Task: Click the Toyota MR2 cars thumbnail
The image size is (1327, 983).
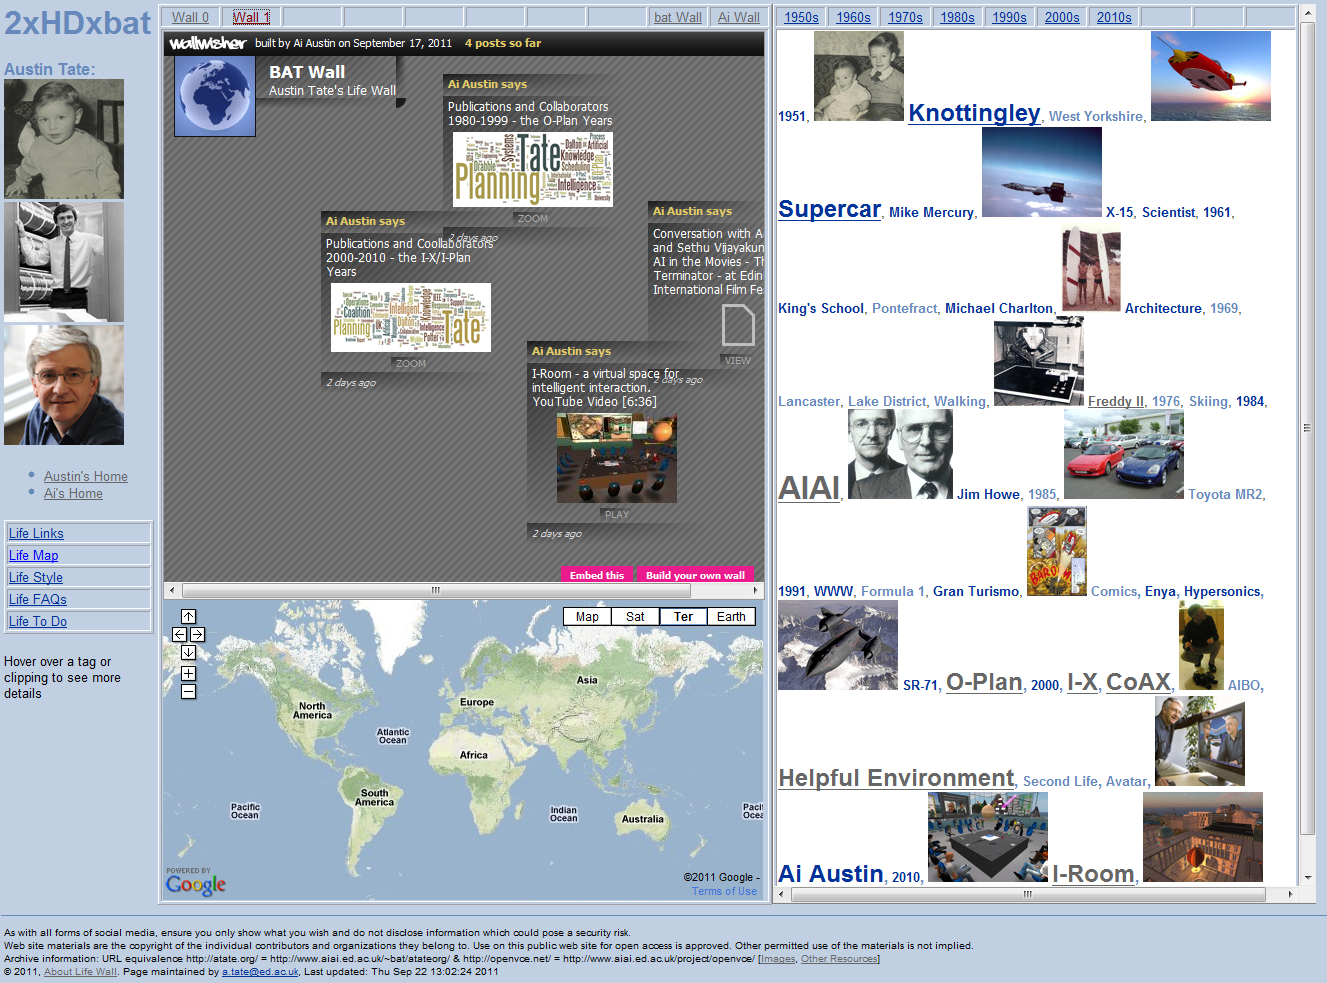Action: 1124,455
